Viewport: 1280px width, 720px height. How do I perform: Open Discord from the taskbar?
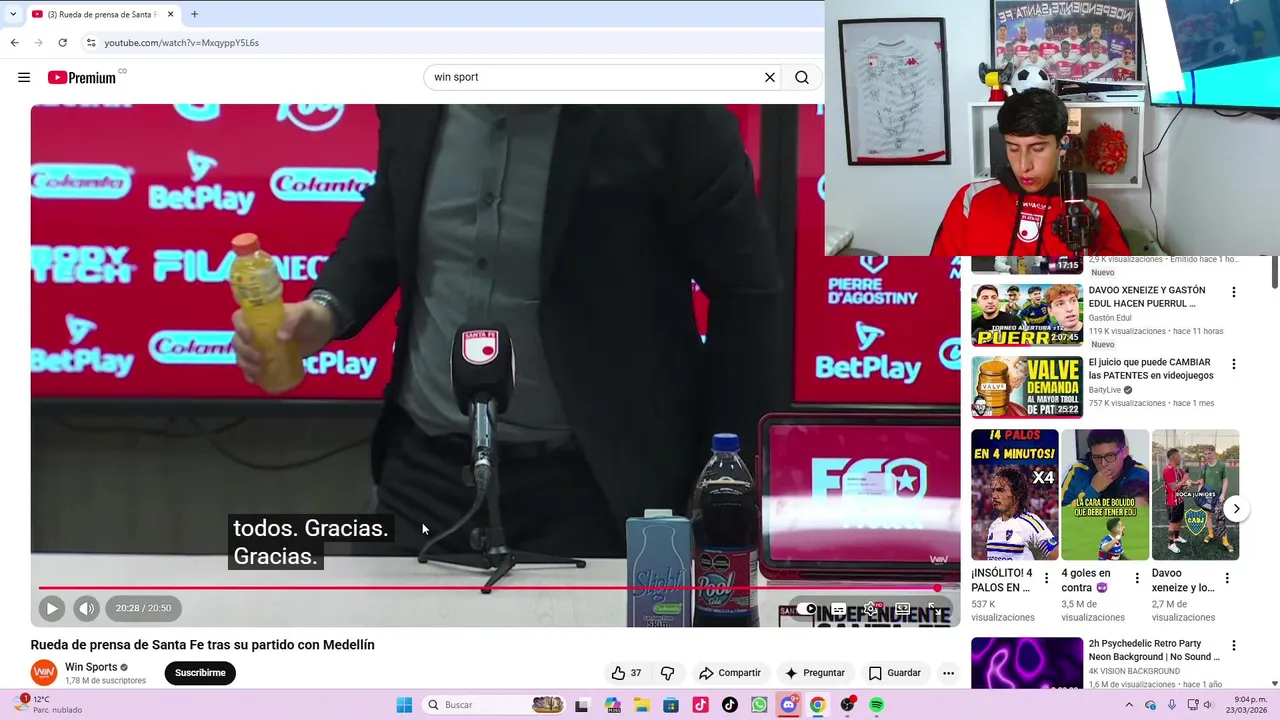click(x=789, y=705)
